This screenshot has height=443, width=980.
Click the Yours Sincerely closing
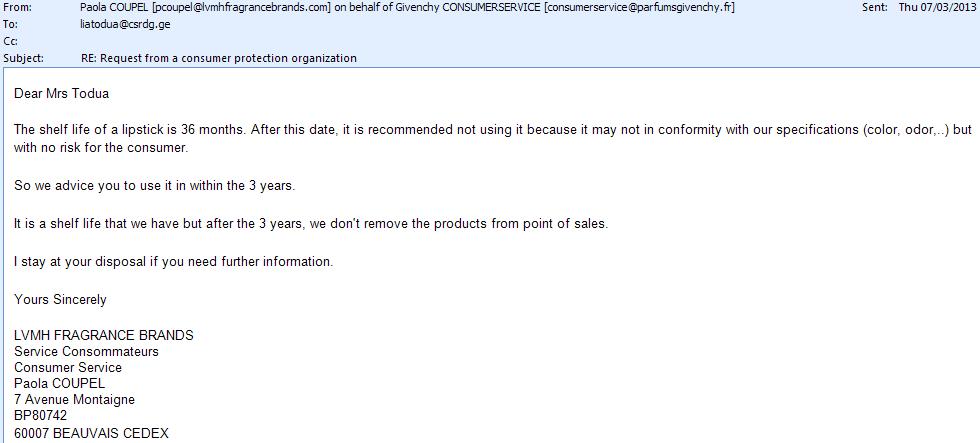(60, 299)
